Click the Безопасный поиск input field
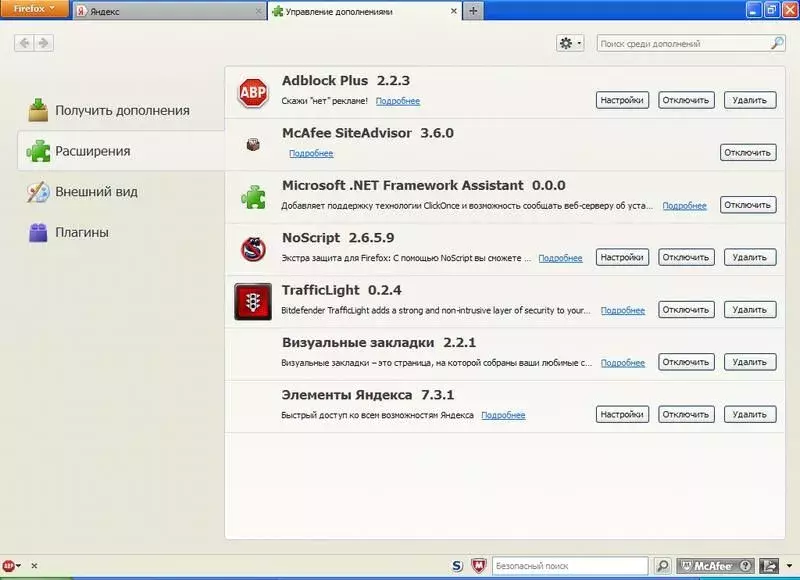 coord(570,566)
